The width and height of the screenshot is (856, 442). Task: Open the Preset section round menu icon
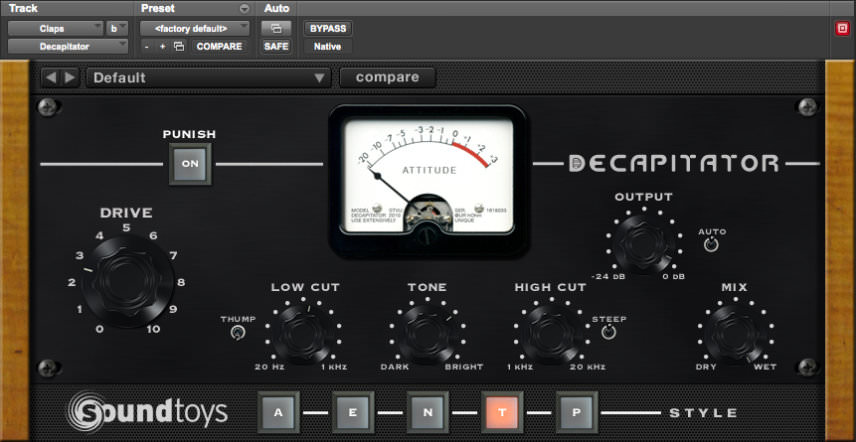[245, 9]
